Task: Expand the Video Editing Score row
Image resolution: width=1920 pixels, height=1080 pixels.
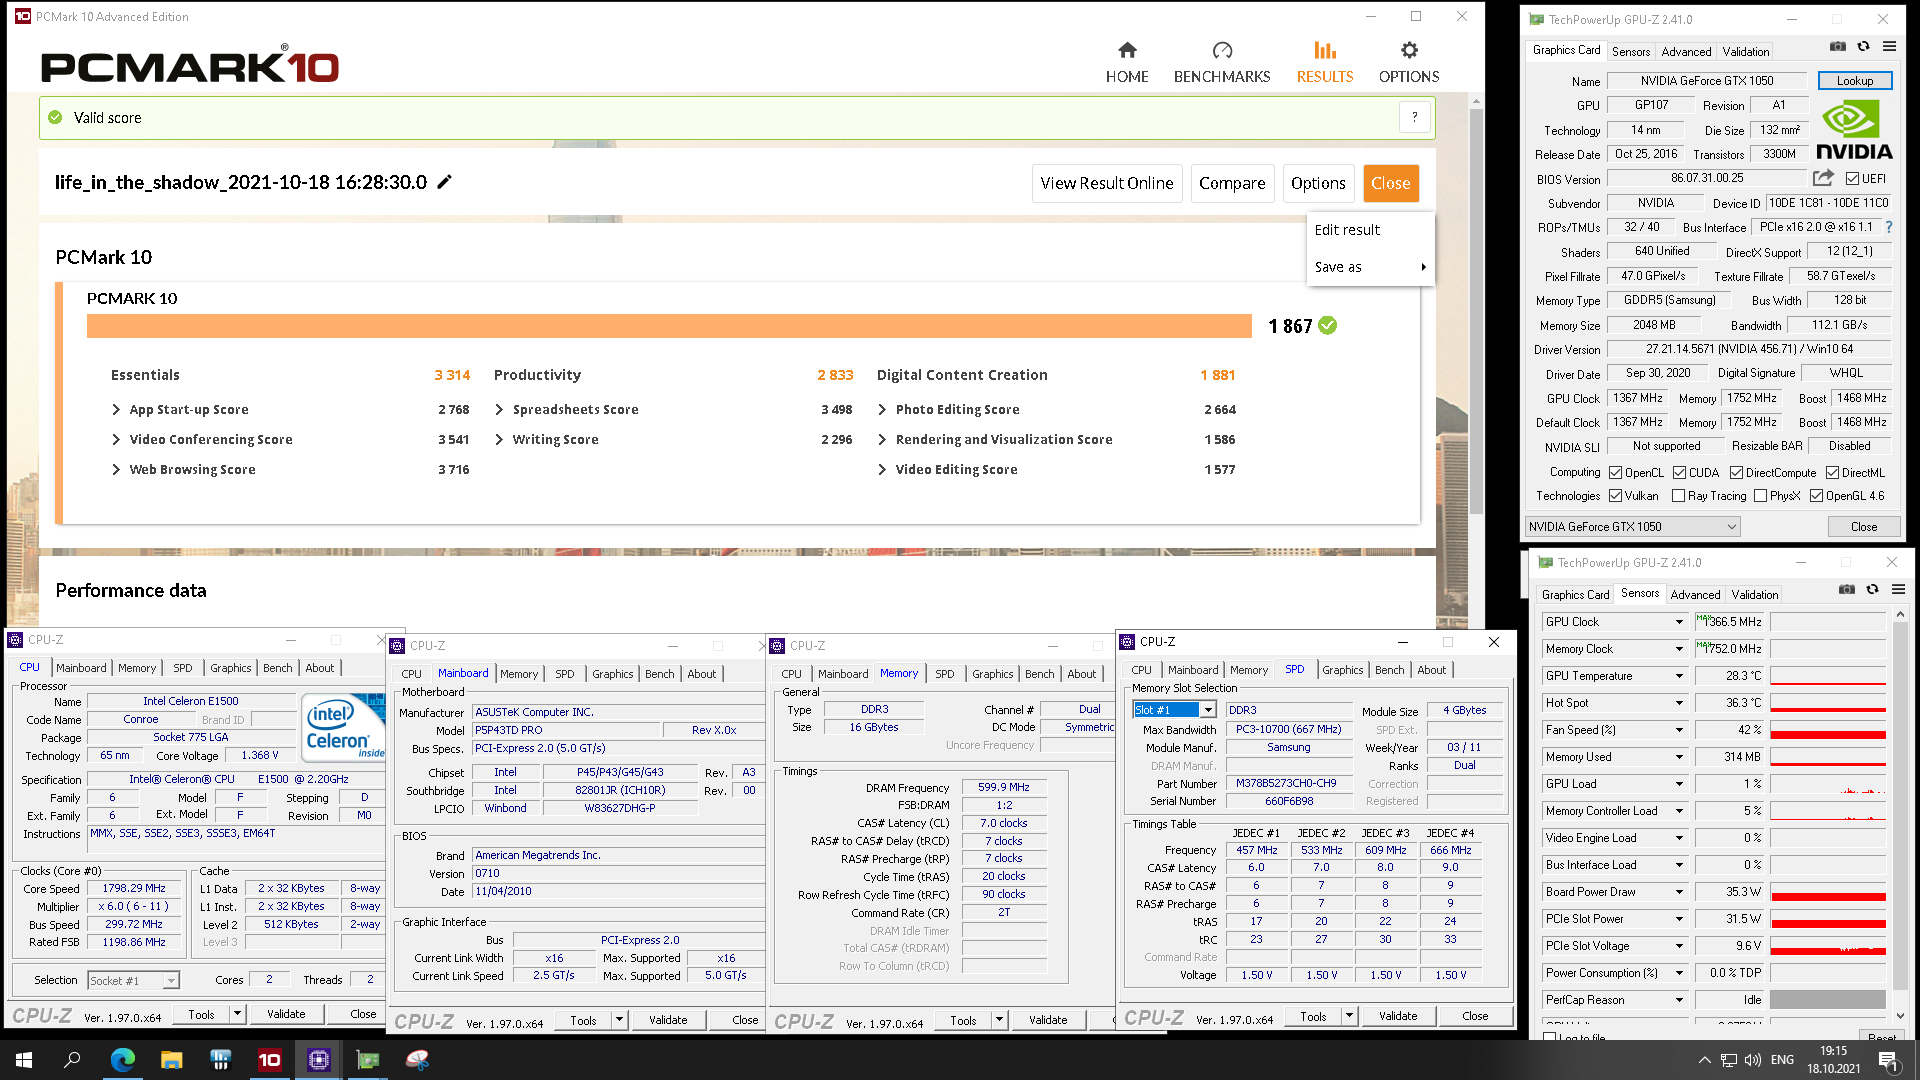Action: (882, 469)
